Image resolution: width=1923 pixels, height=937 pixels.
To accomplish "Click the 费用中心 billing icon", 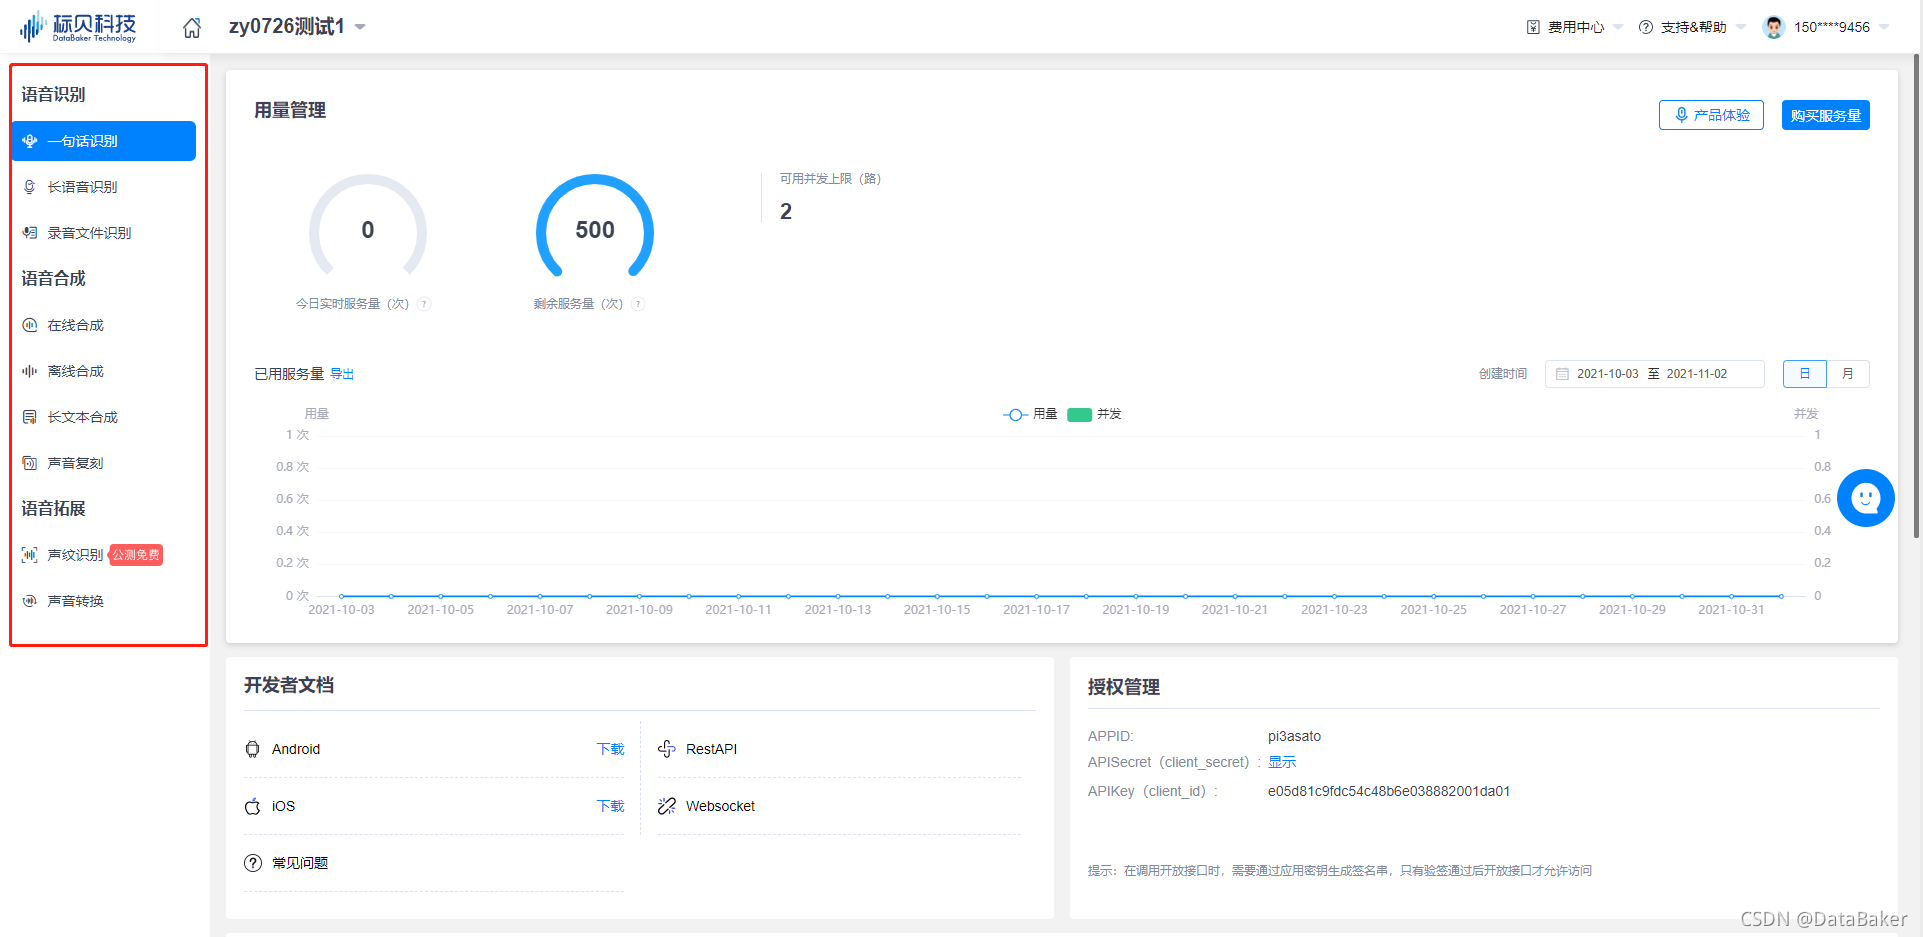I will 1533,27.
